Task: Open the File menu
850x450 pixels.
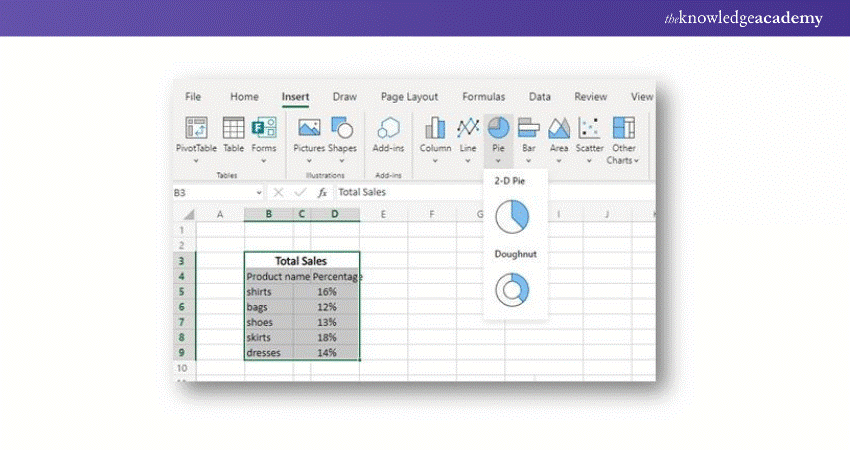Action: tap(193, 97)
